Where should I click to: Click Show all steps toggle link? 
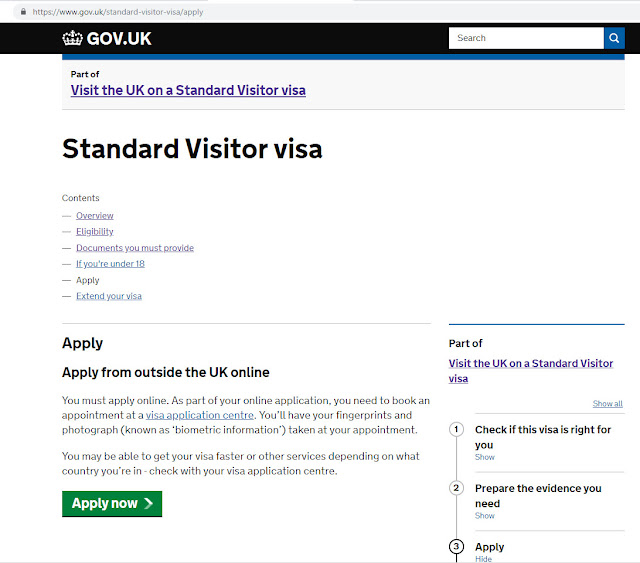pyautogui.click(x=607, y=404)
